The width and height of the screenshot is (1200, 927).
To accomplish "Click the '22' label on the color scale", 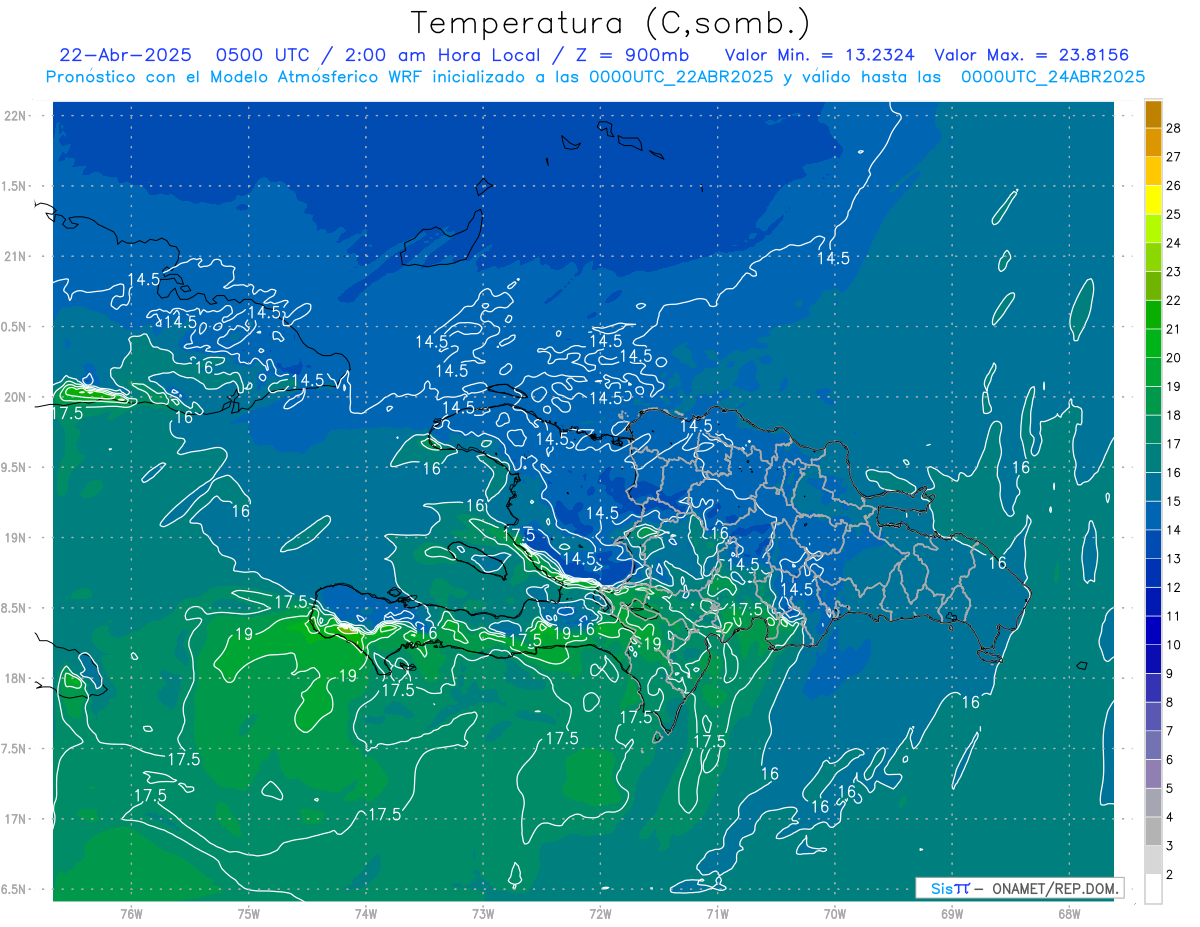I will click(x=1174, y=300).
